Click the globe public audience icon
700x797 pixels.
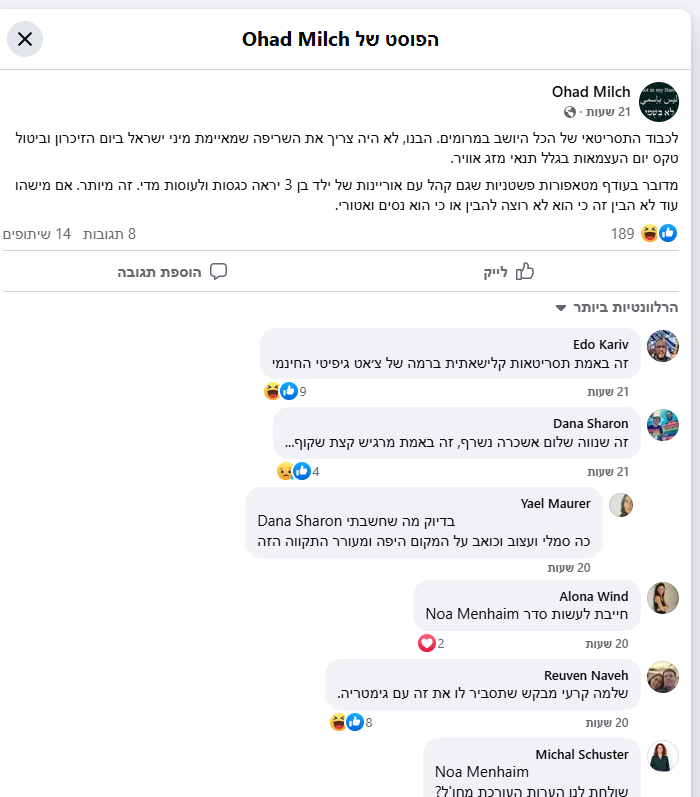click(x=570, y=112)
